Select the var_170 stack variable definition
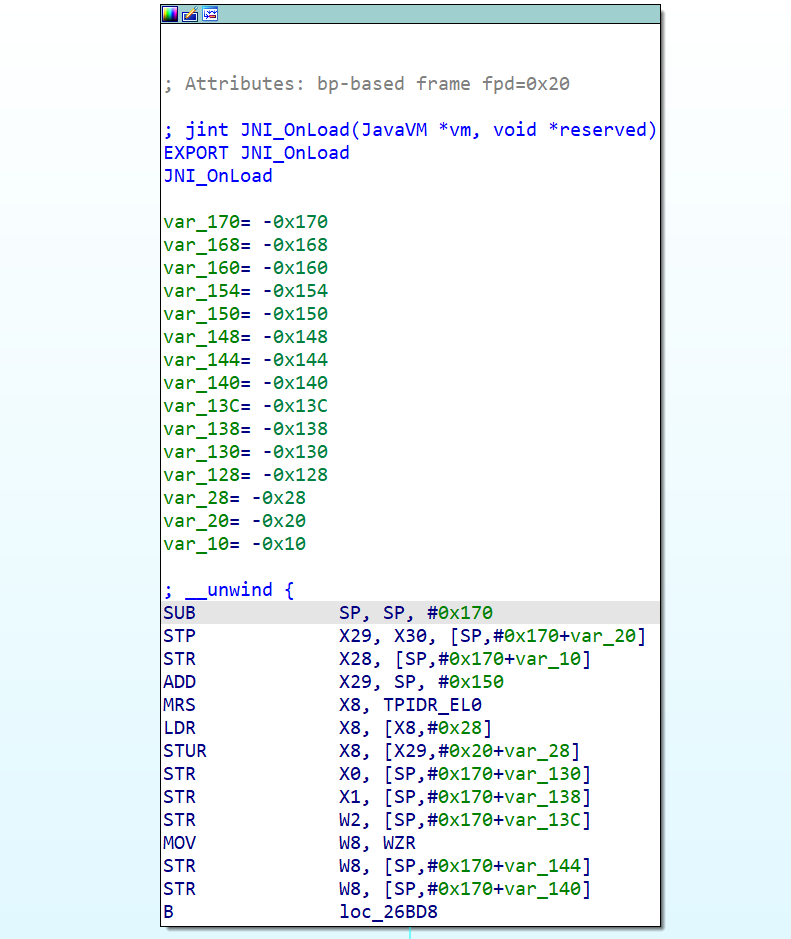The height and width of the screenshot is (939, 791). click(x=245, y=222)
